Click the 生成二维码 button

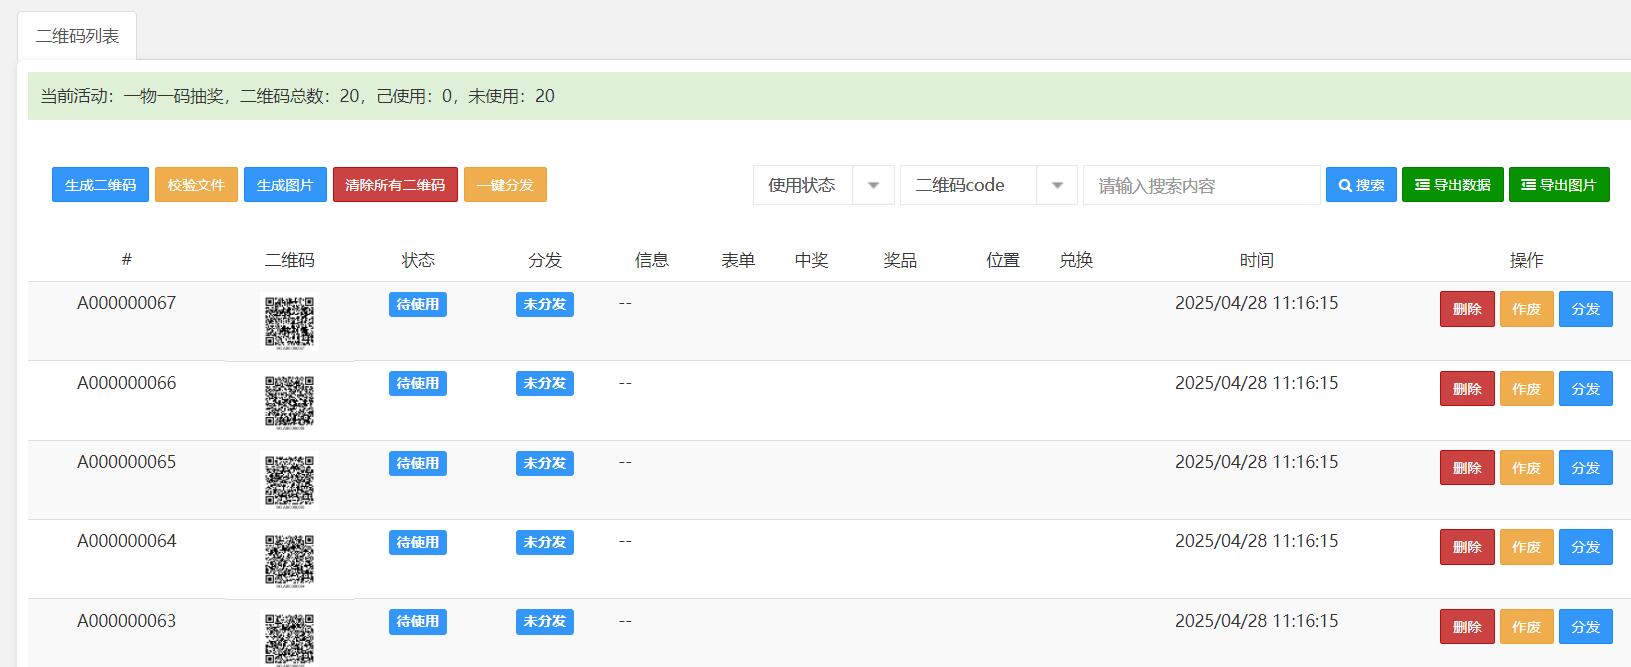(100, 185)
